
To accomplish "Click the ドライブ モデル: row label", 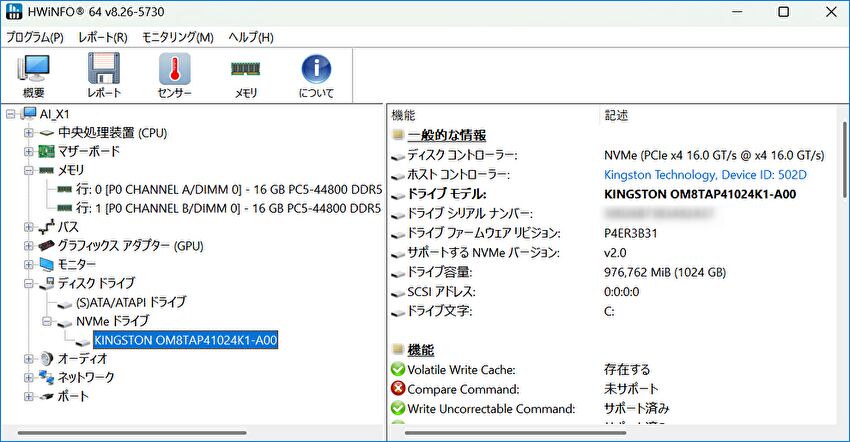I will tap(447, 194).
